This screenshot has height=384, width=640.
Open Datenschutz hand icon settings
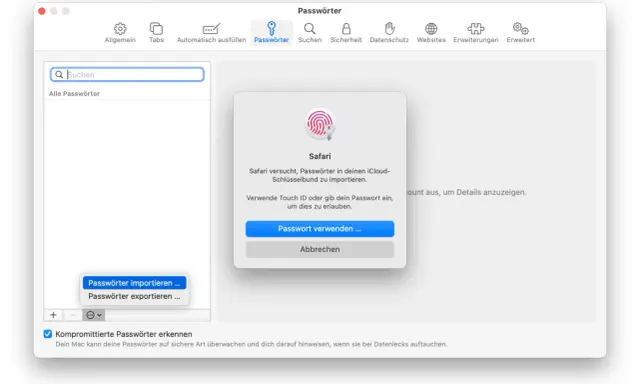[x=389, y=32]
